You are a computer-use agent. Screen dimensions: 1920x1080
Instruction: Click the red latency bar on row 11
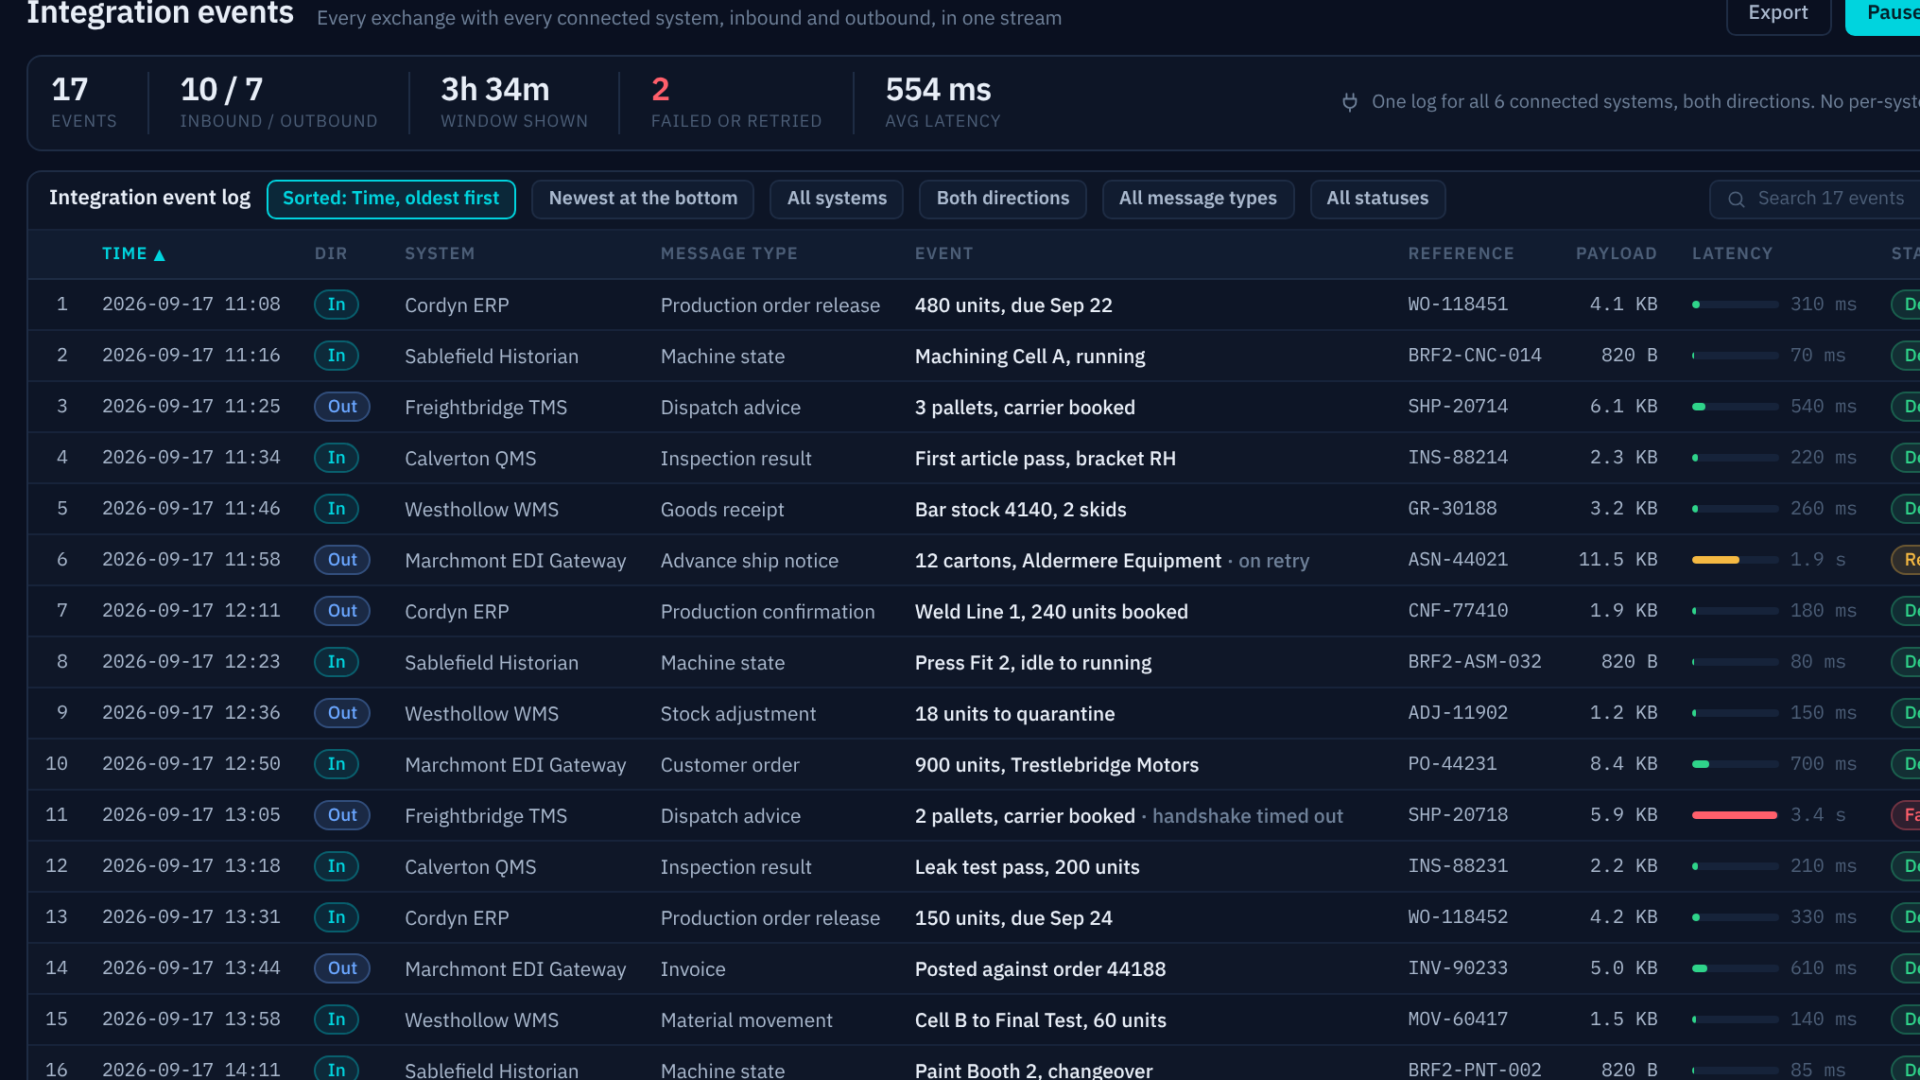pyautogui.click(x=1734, y=815)
